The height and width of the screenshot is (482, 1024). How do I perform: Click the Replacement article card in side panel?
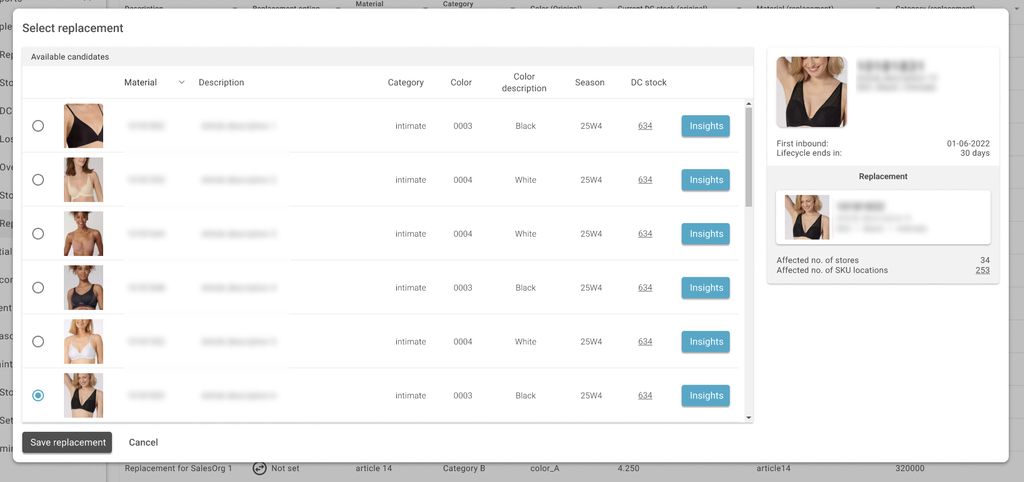pyautogui.click(x=883, y=217)
